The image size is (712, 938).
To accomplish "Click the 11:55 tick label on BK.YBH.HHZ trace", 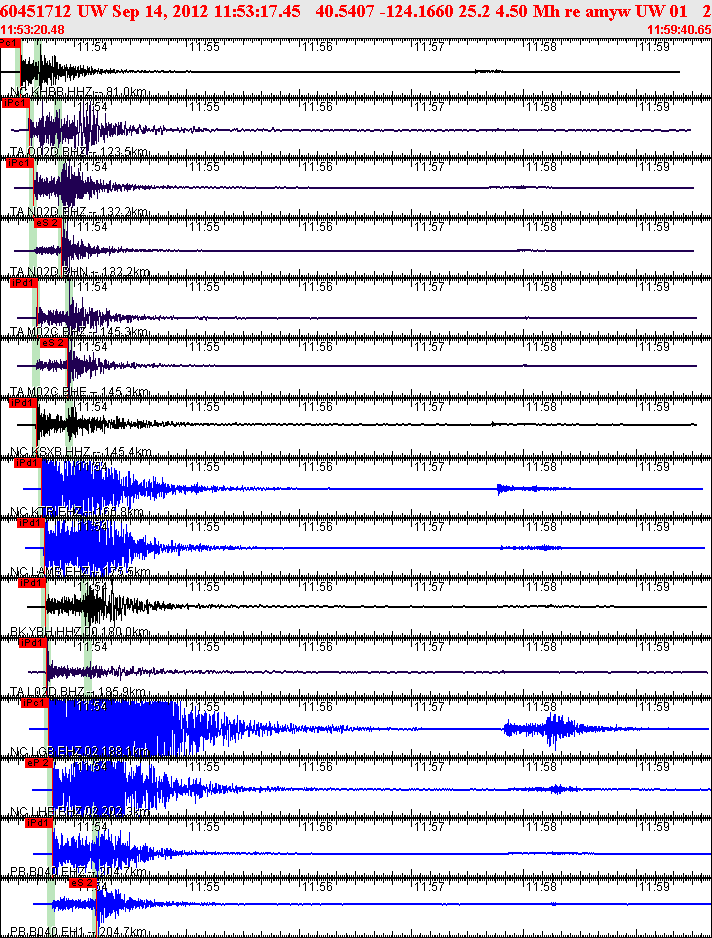I will pyautogui.click(x=205, y=586).
